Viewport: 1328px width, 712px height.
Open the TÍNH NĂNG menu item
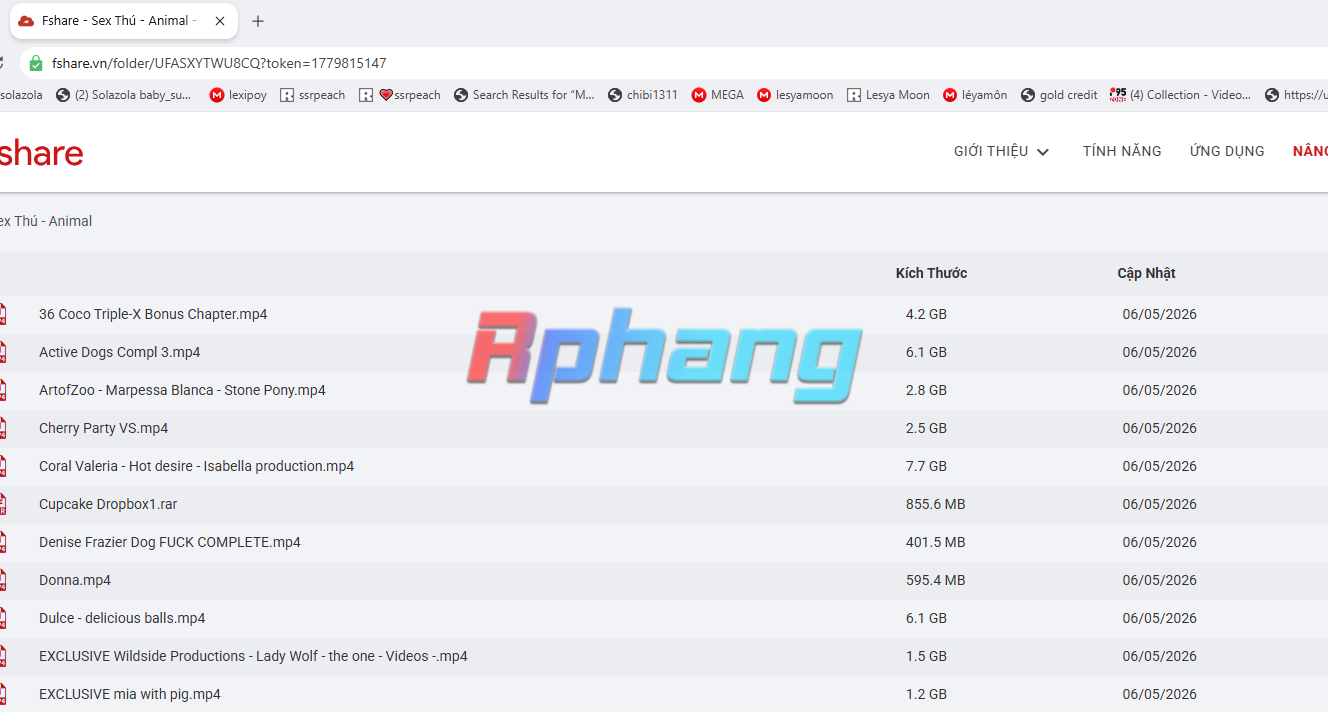point(1122,152)
